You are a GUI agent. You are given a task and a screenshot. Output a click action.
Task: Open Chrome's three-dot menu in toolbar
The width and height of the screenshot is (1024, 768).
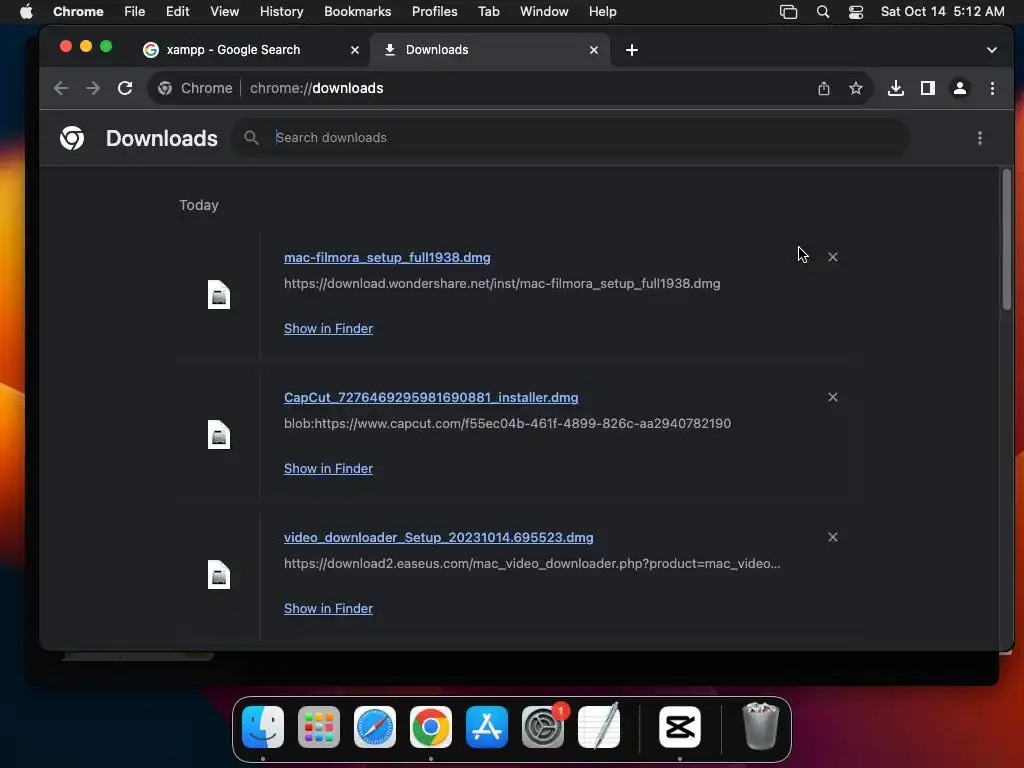[992, 88]
